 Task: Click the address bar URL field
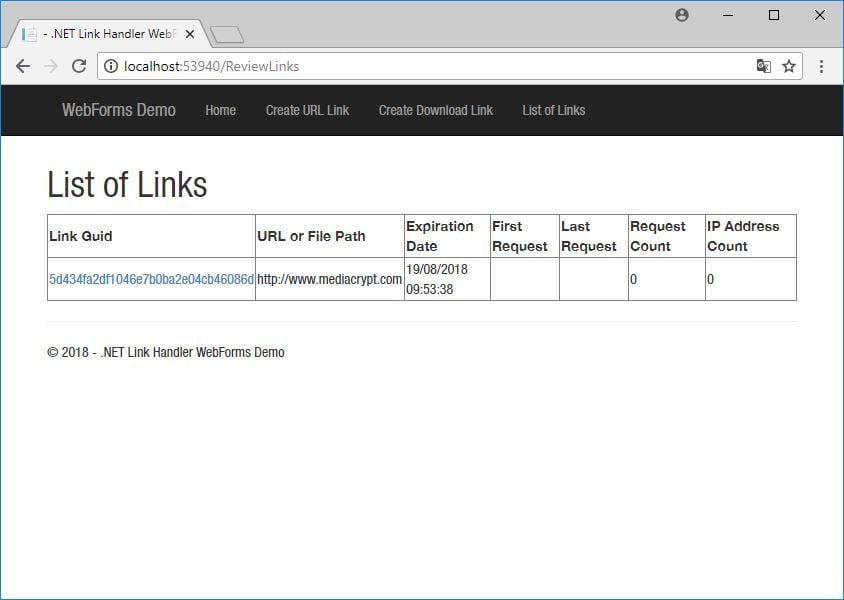pos(430,66)
